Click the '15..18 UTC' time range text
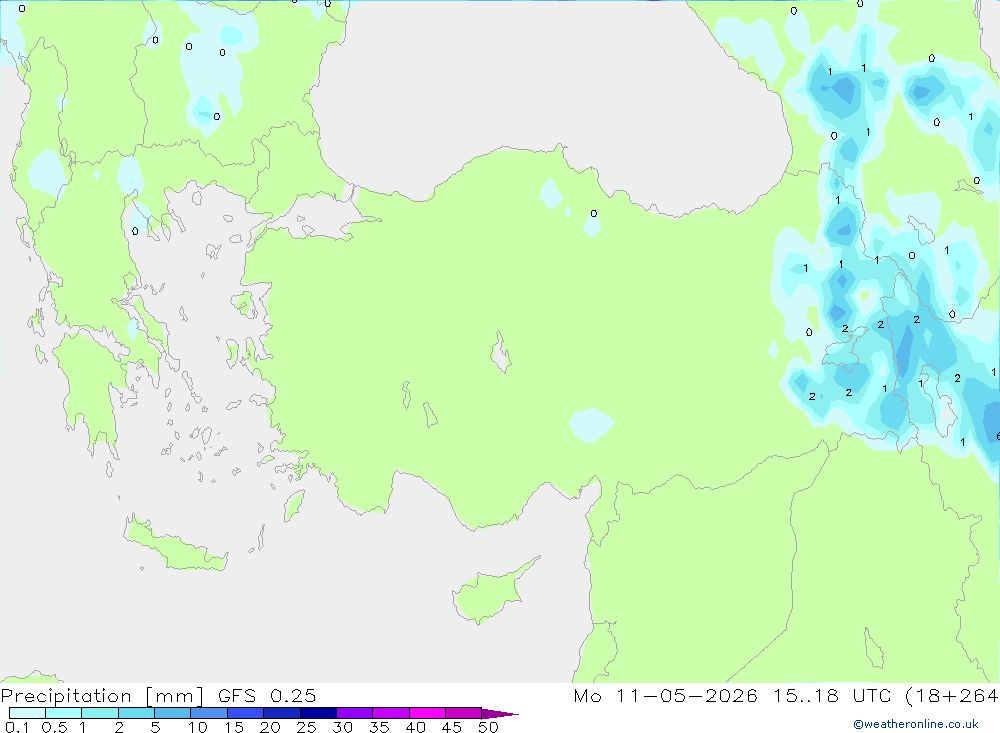 [x=832, y=695]
